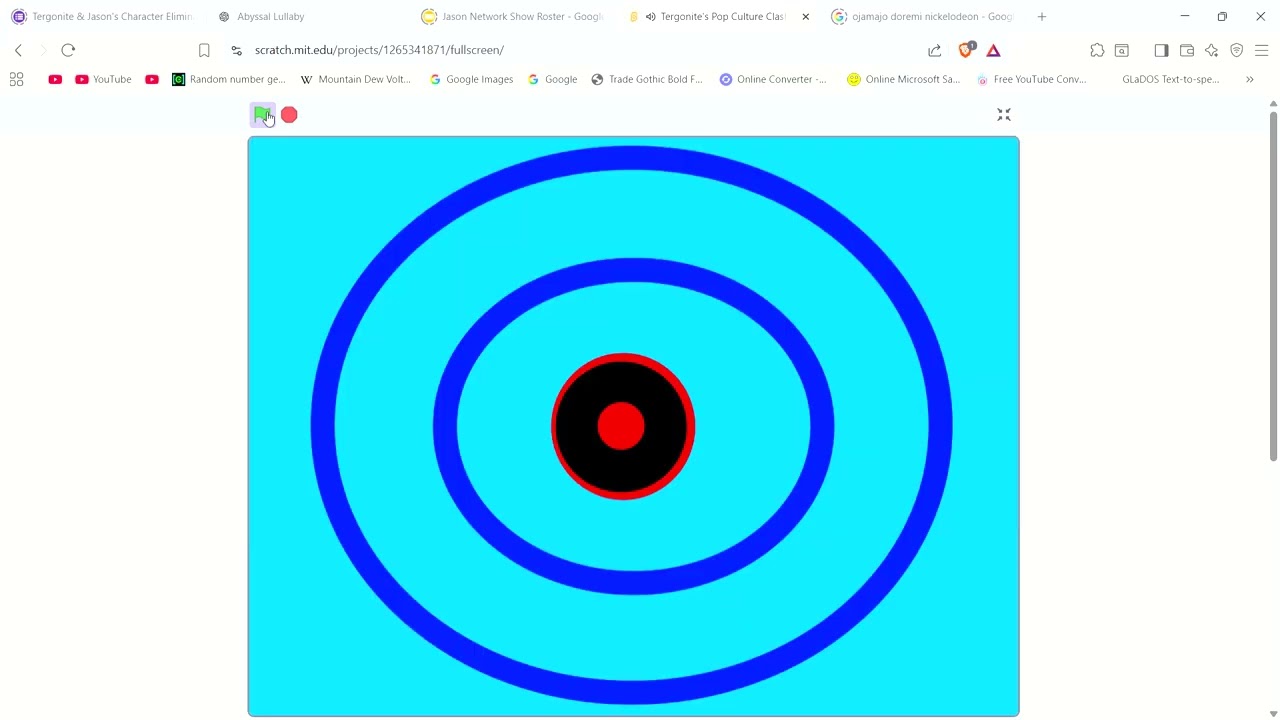Switch to Jason Network Show Roster tab
Screen dimensions: 1280x720
pyautogui.click(x=513, y=16)
